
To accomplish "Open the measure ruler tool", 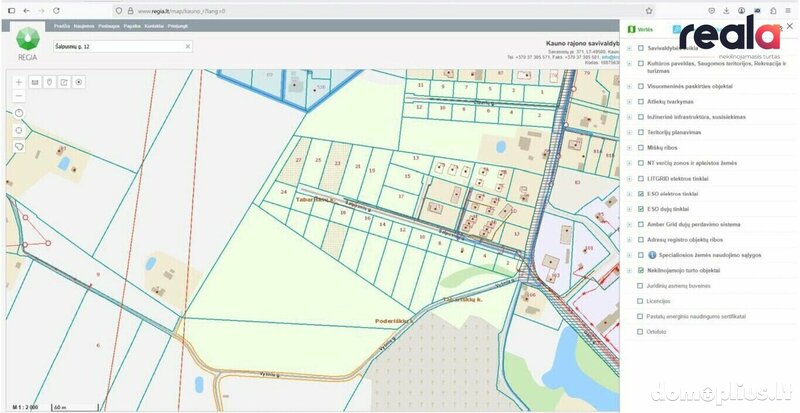I will (x=35, y=82).
